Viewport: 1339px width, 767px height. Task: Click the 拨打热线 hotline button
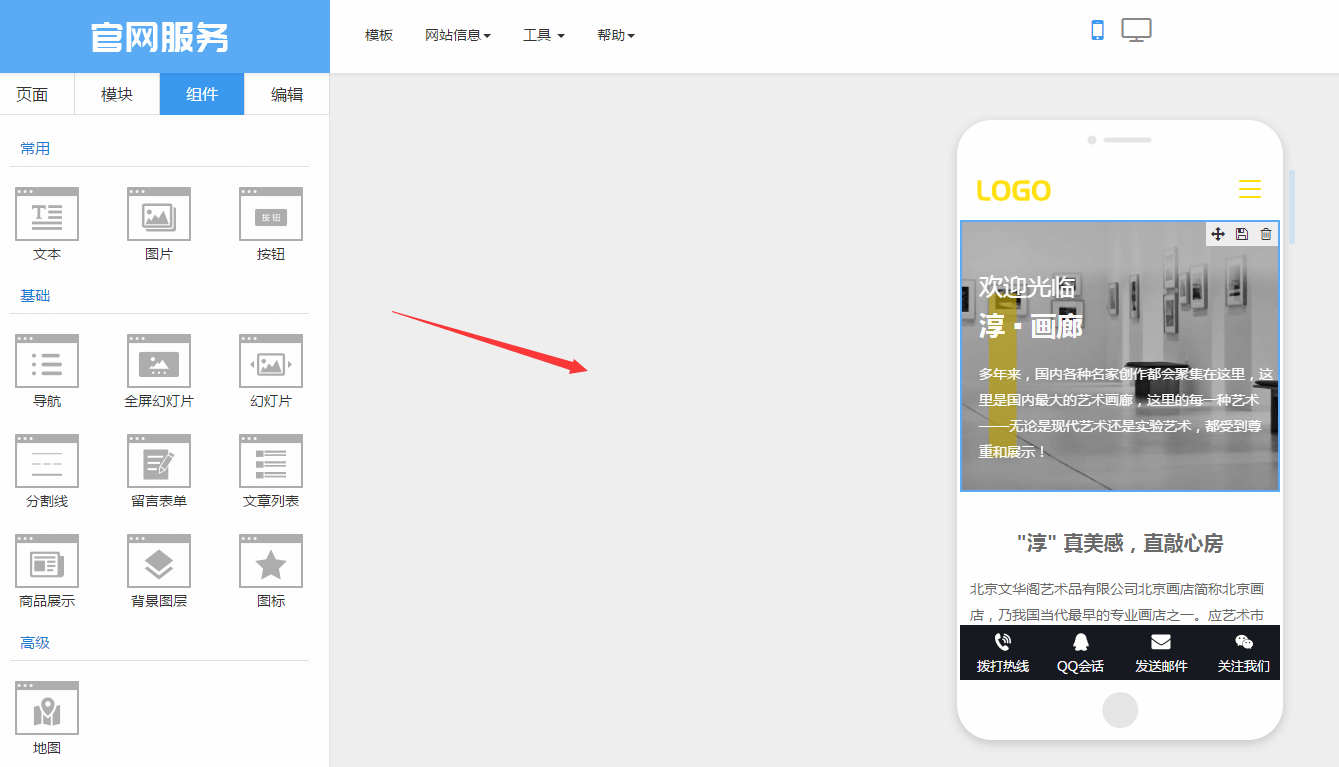click(x=1002, y=653)
